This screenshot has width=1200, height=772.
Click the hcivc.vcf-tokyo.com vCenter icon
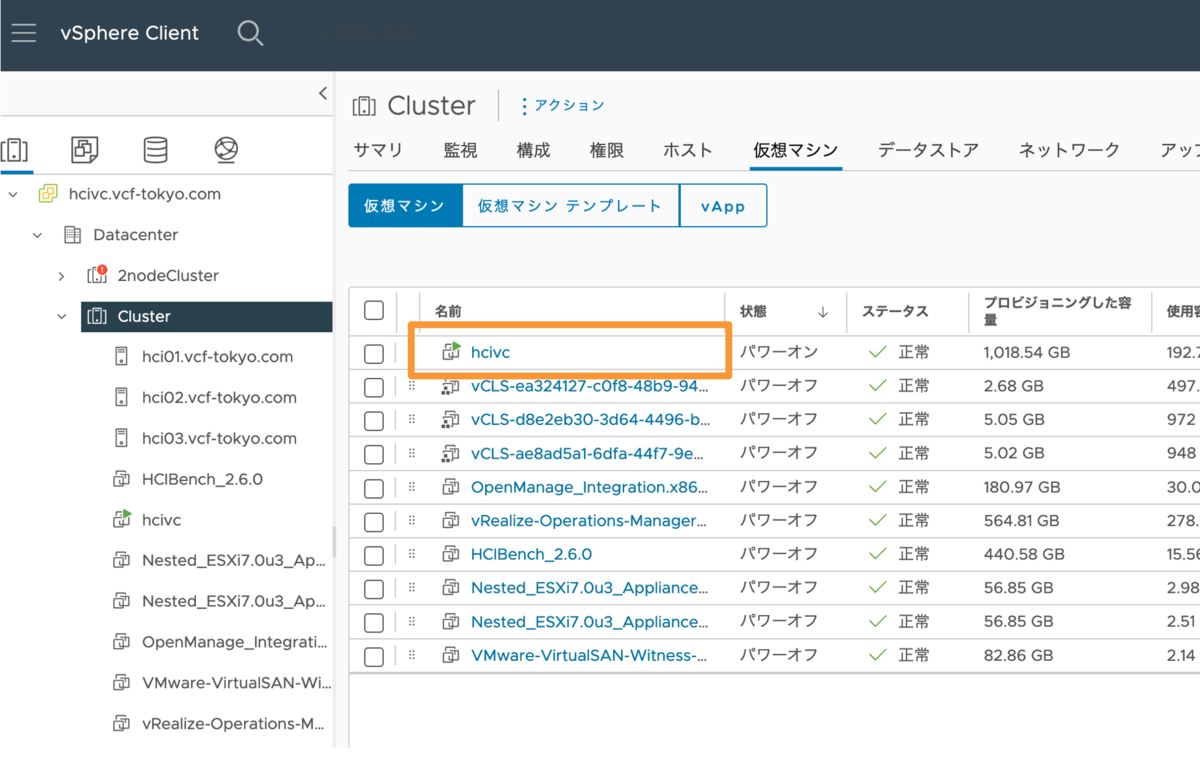point(47,194)
